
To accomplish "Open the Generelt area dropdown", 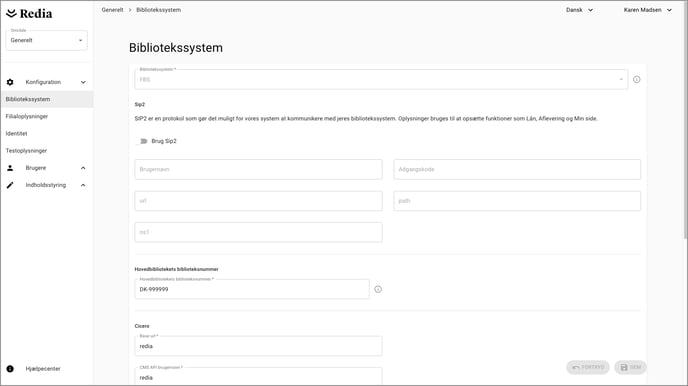I will [47, 40].
